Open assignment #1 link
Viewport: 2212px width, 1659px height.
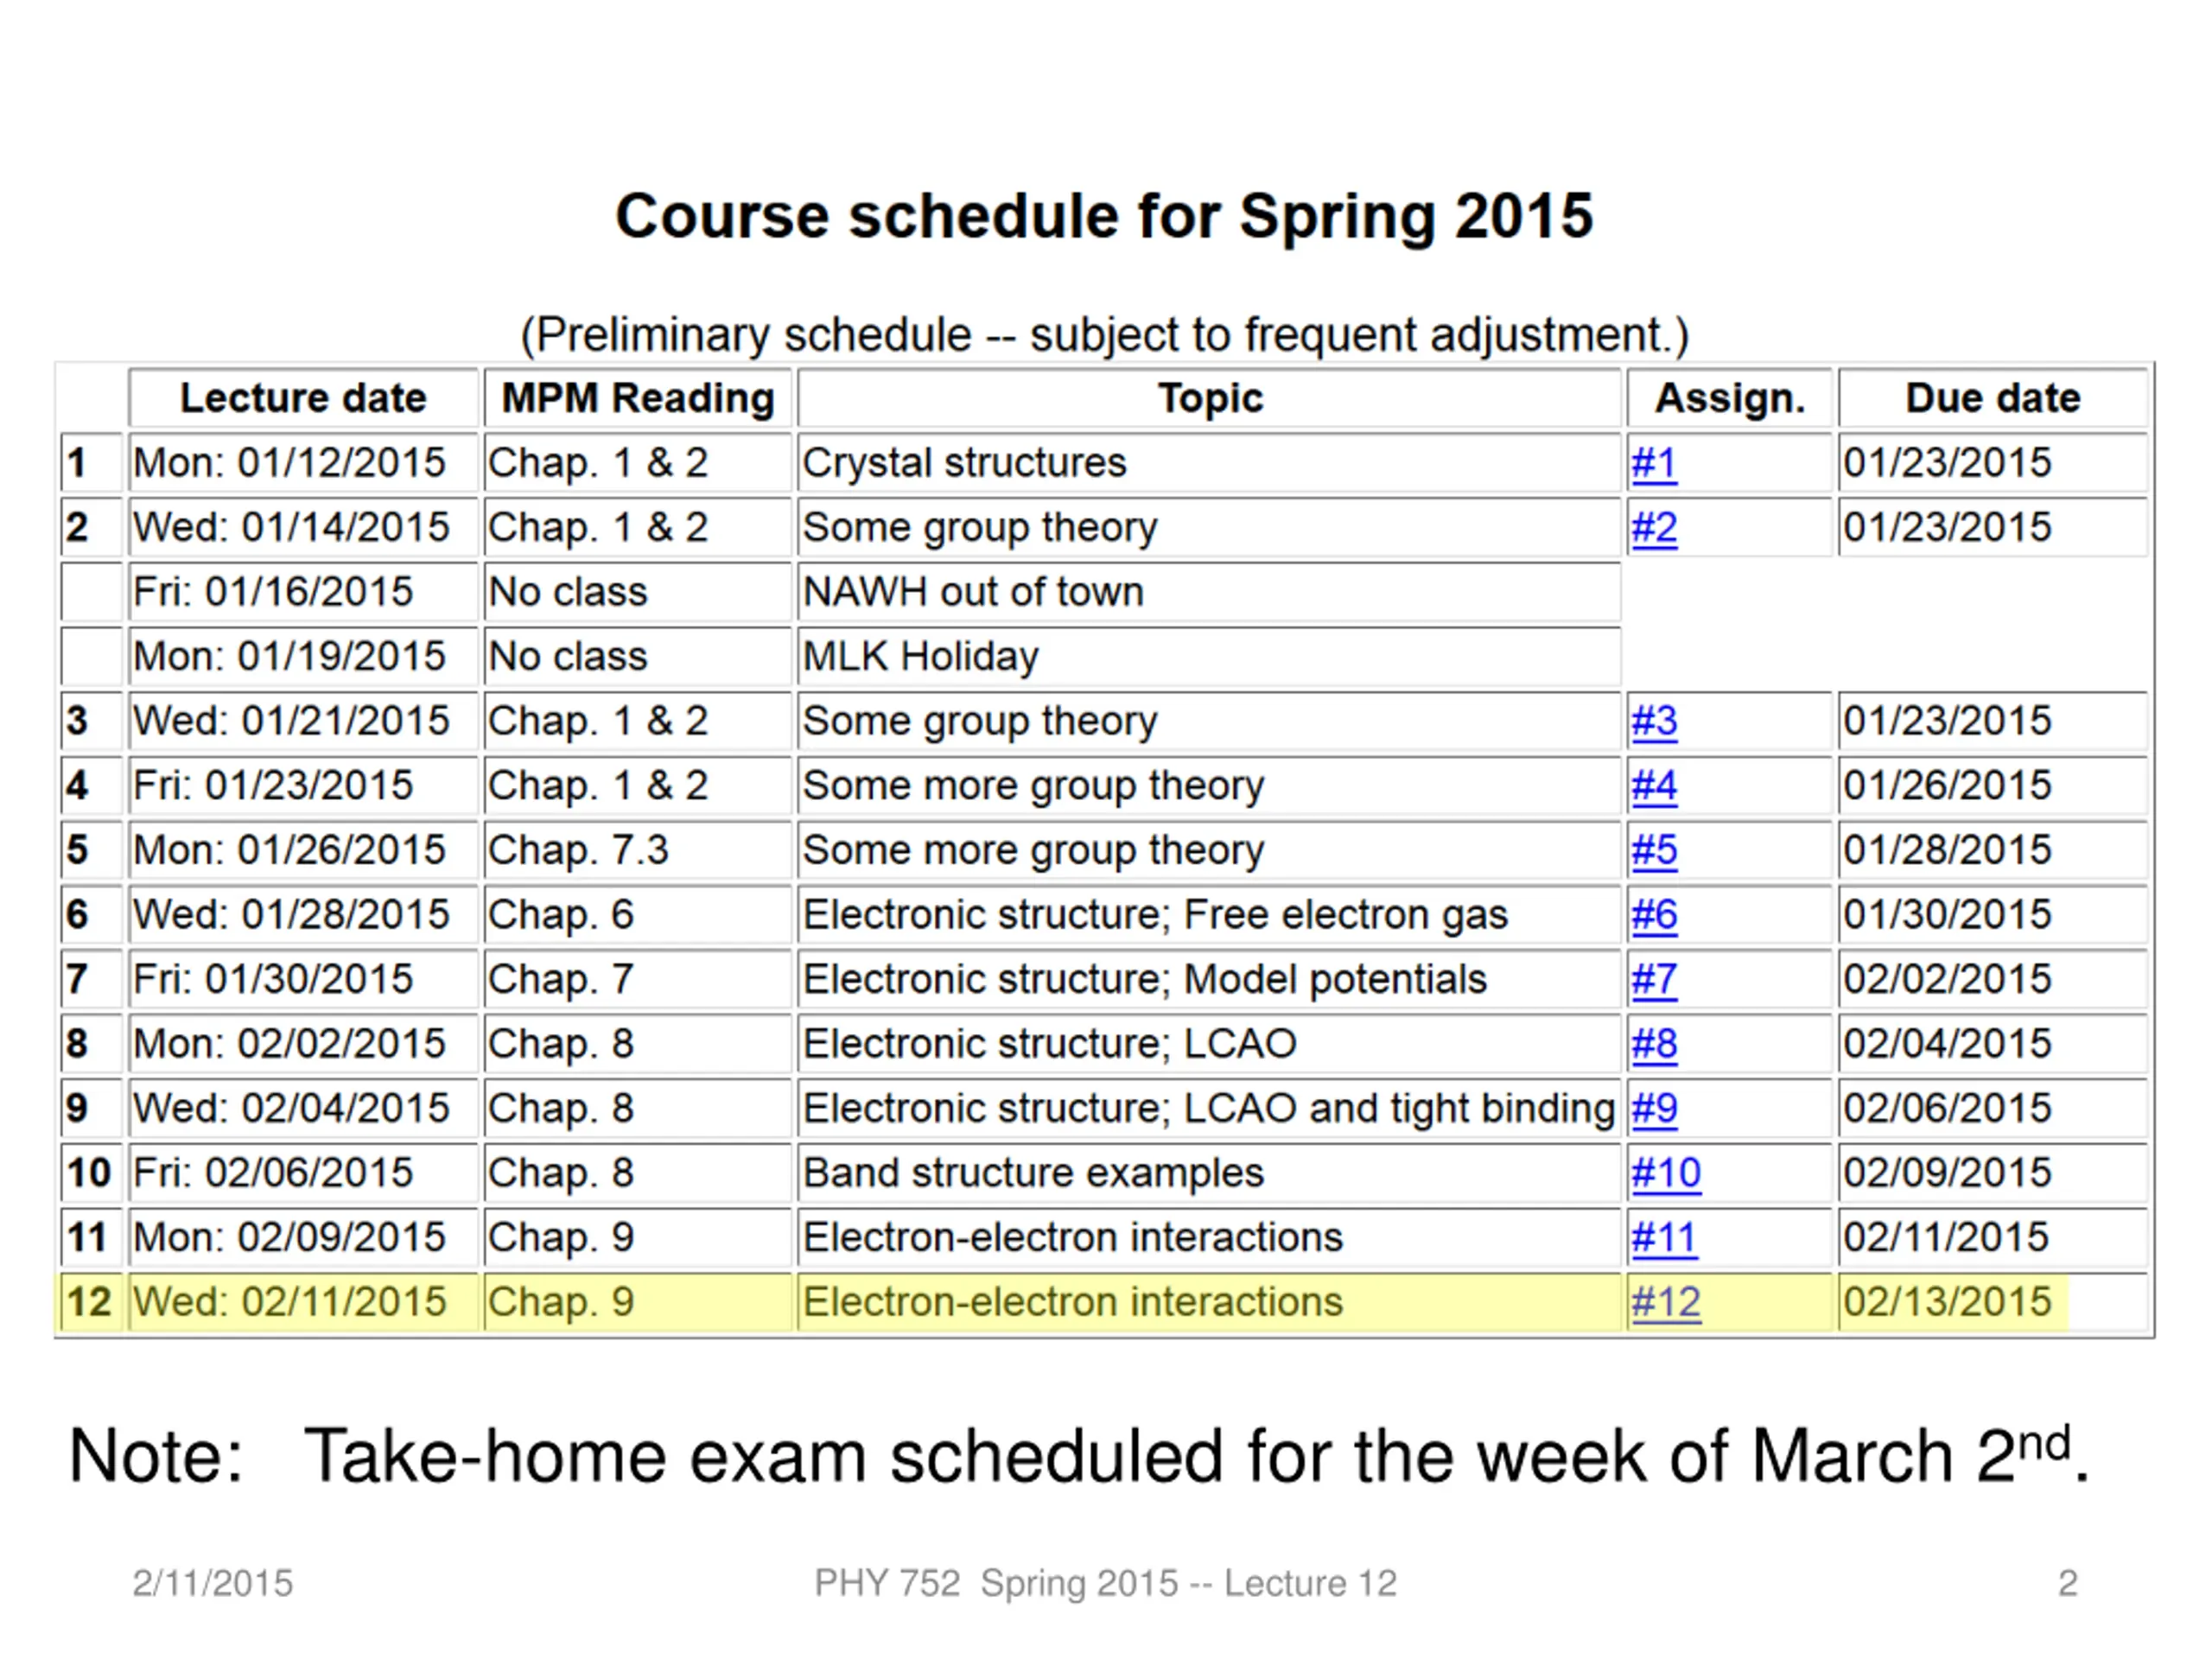tap(1654, 463)
